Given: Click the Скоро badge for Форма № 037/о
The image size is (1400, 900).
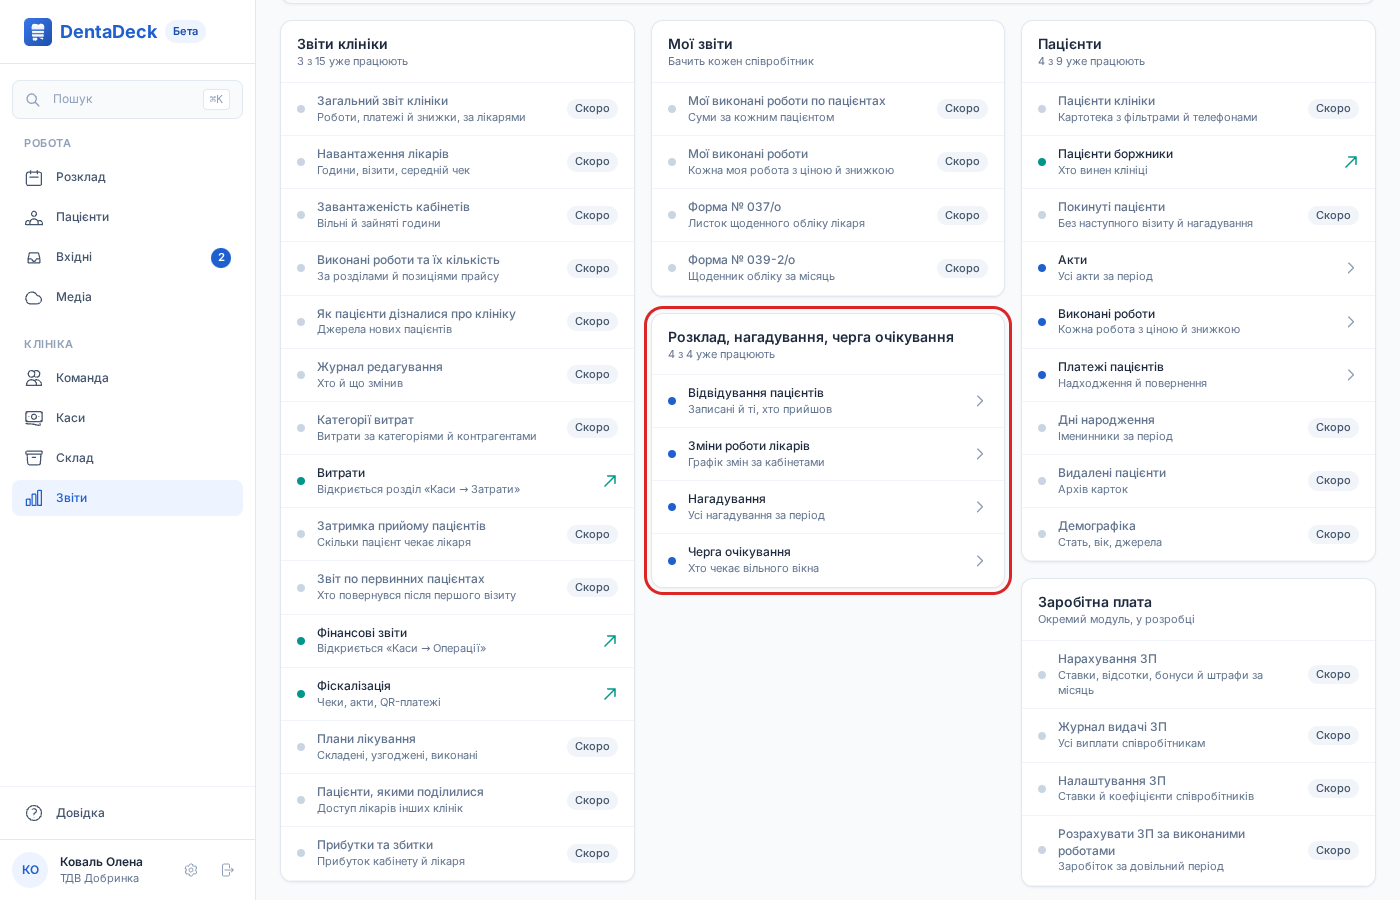Looking at the screenshot, I should (962, 215).
